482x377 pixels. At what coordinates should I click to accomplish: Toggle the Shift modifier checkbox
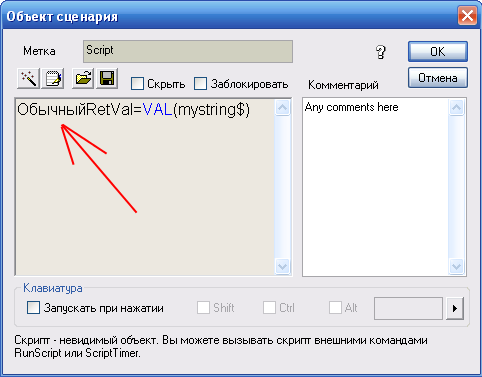point(203,308)
